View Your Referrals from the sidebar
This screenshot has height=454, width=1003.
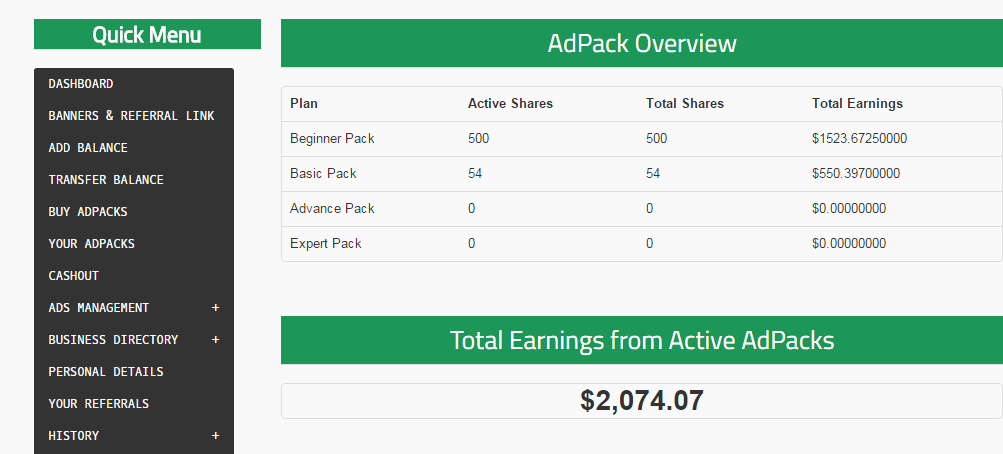tap(99, 404)
